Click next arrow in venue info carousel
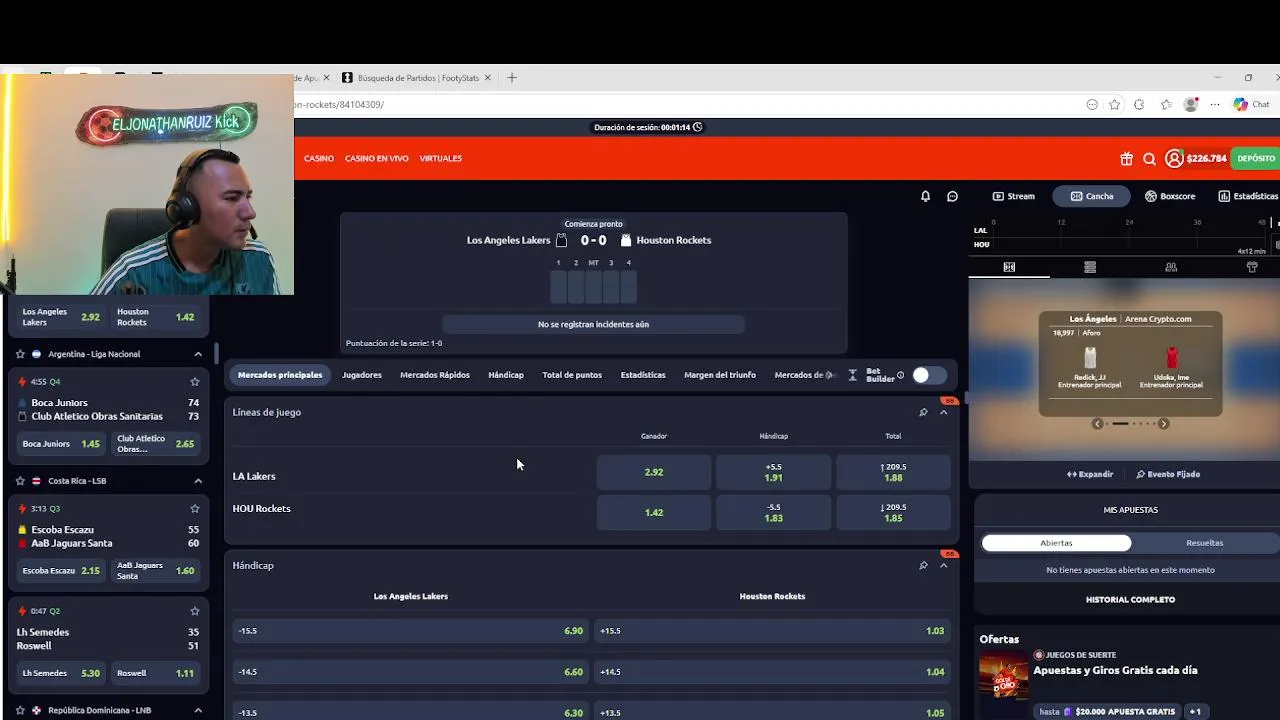Screen dimensions: 1280x720 [x=1163, y=424]
